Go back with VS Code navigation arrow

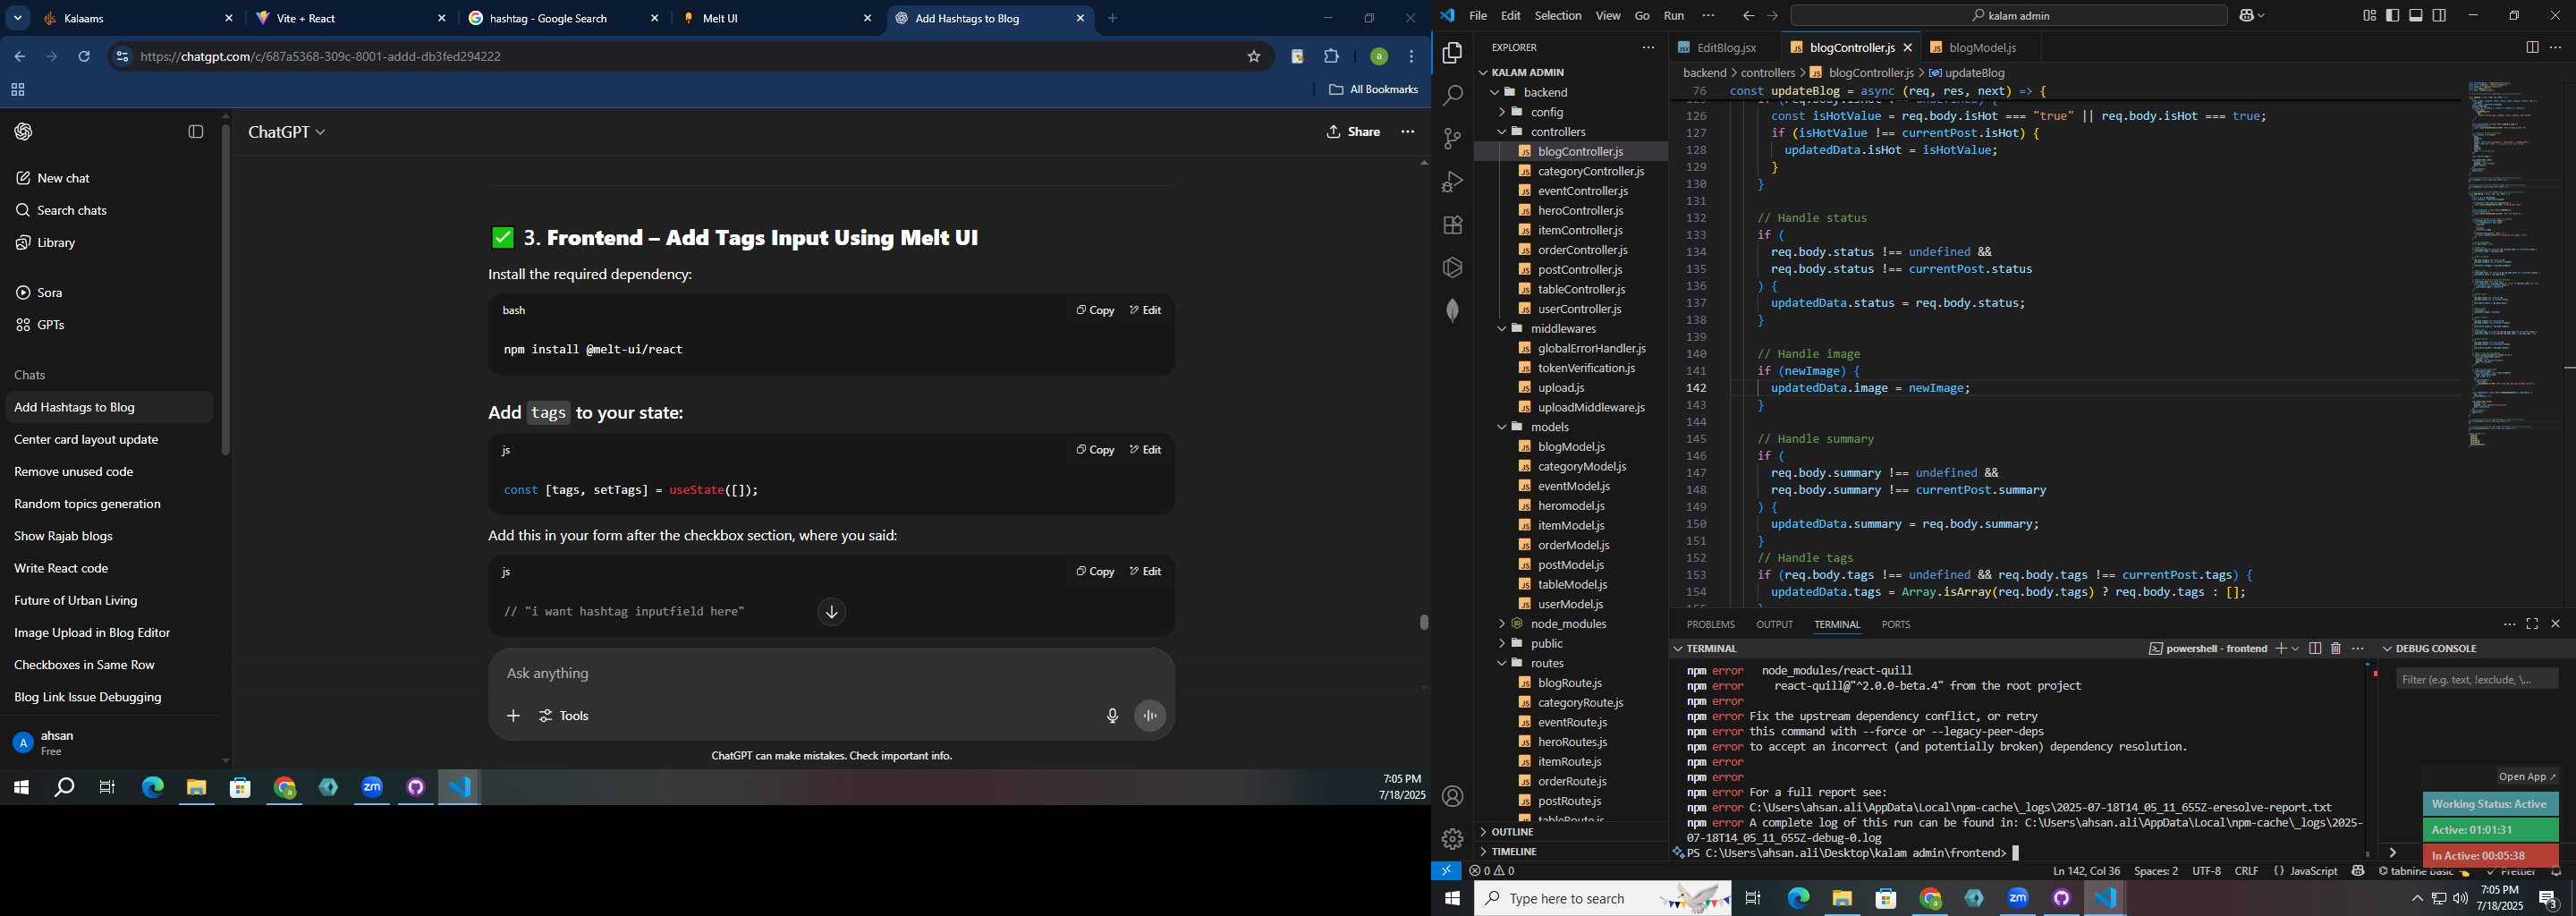[x=1748, y=15]
